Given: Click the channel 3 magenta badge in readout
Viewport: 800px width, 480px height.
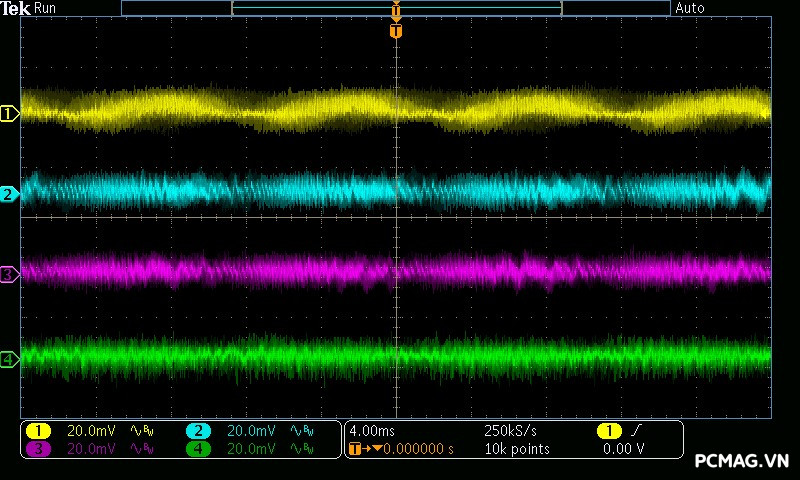Looking at the screenshot, I should [x=38, y=449].
